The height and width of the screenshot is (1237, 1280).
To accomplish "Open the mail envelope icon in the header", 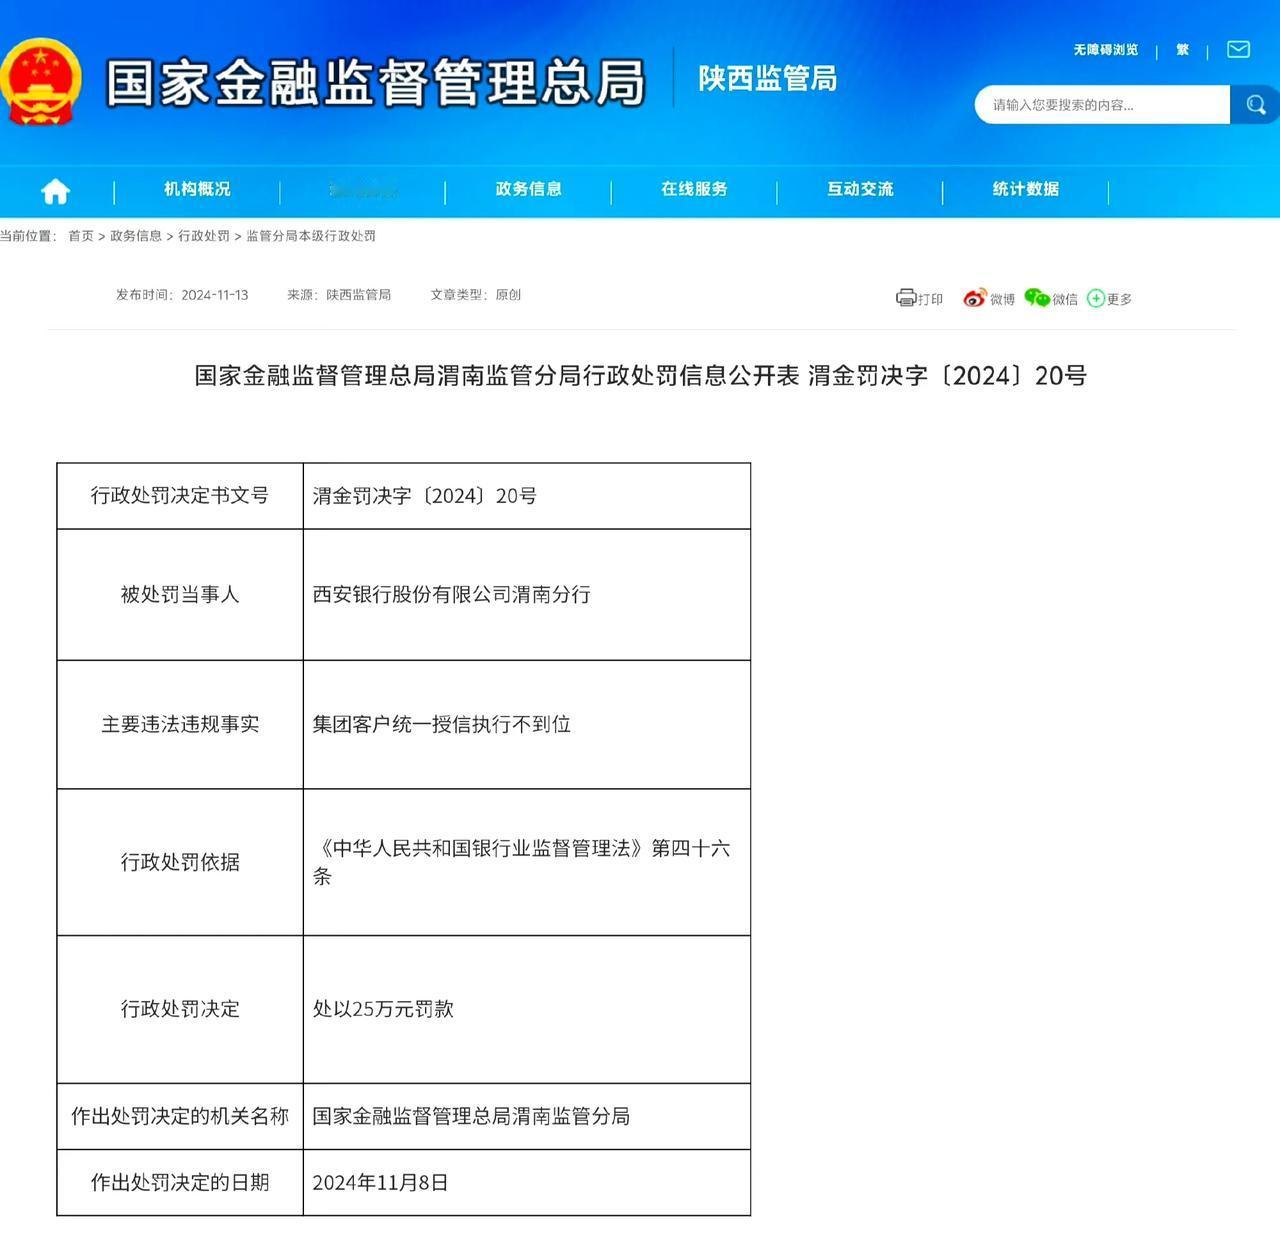I will 1238,49.
